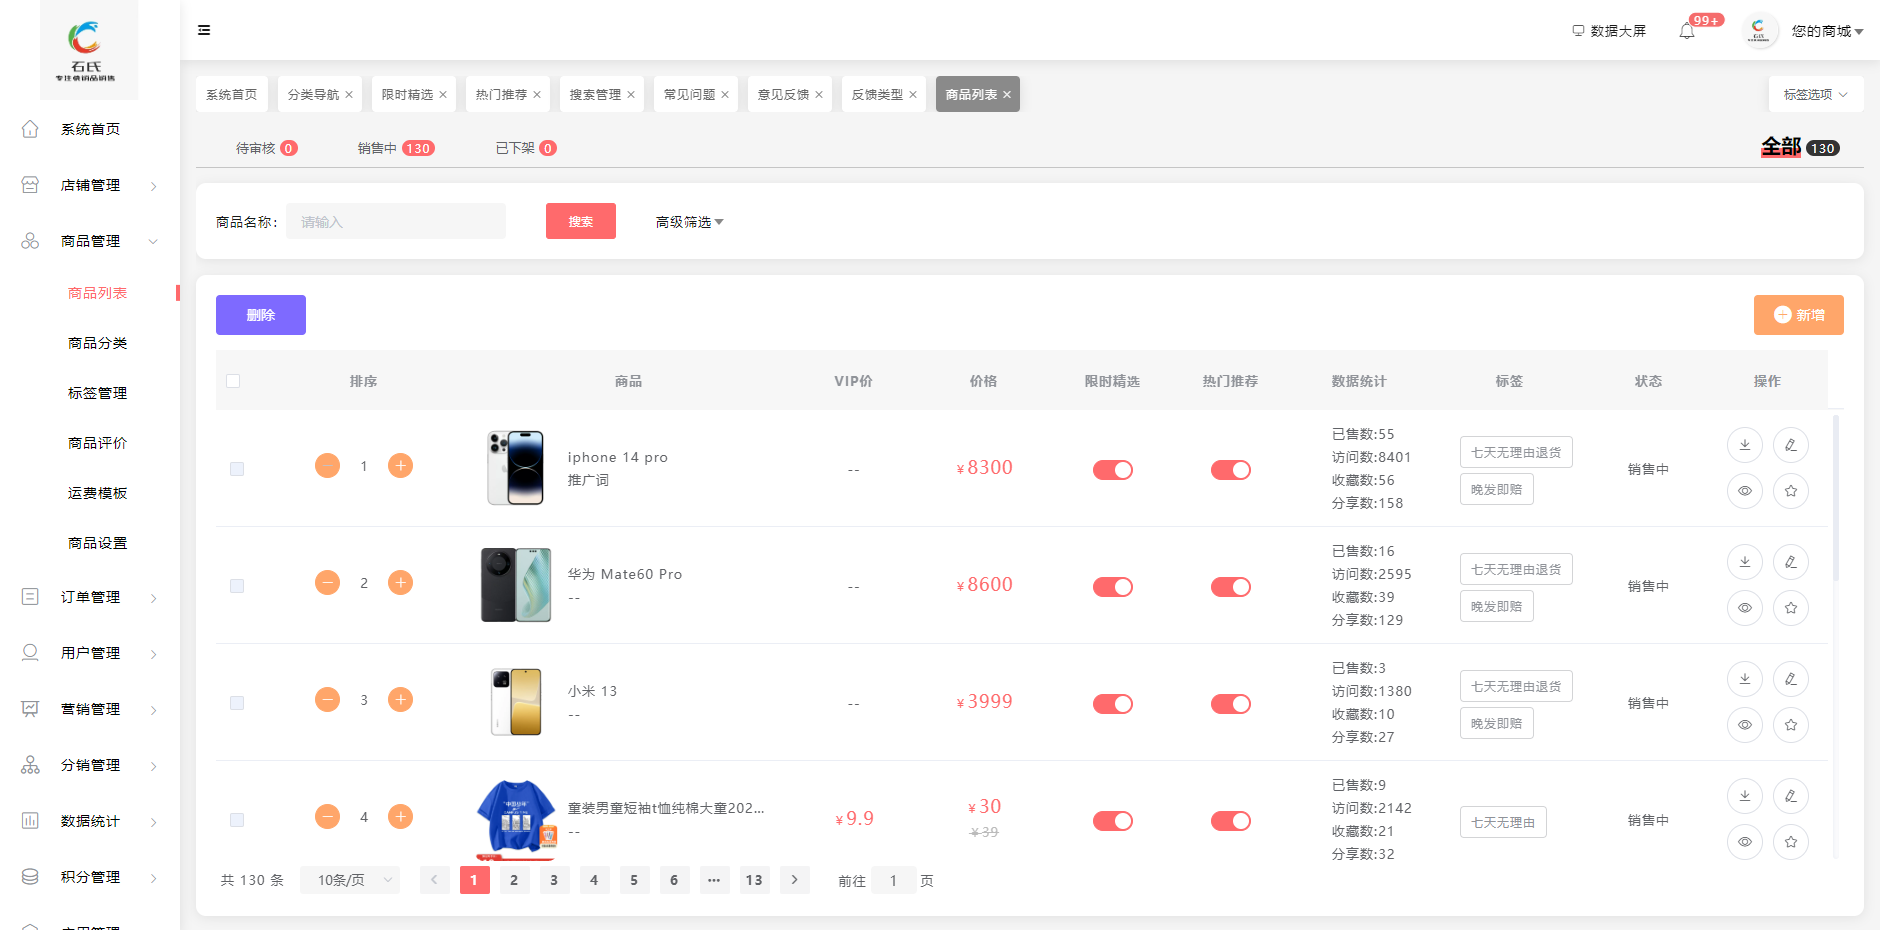Viewport: 1880px width, 930px height.
Task: Edit the 小米 13 product
Action: (x=1791, y=679)
